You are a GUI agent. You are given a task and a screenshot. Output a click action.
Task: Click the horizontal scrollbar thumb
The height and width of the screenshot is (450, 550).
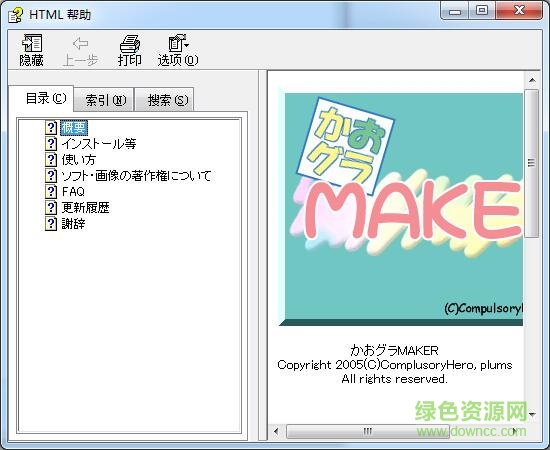(367, 431)
